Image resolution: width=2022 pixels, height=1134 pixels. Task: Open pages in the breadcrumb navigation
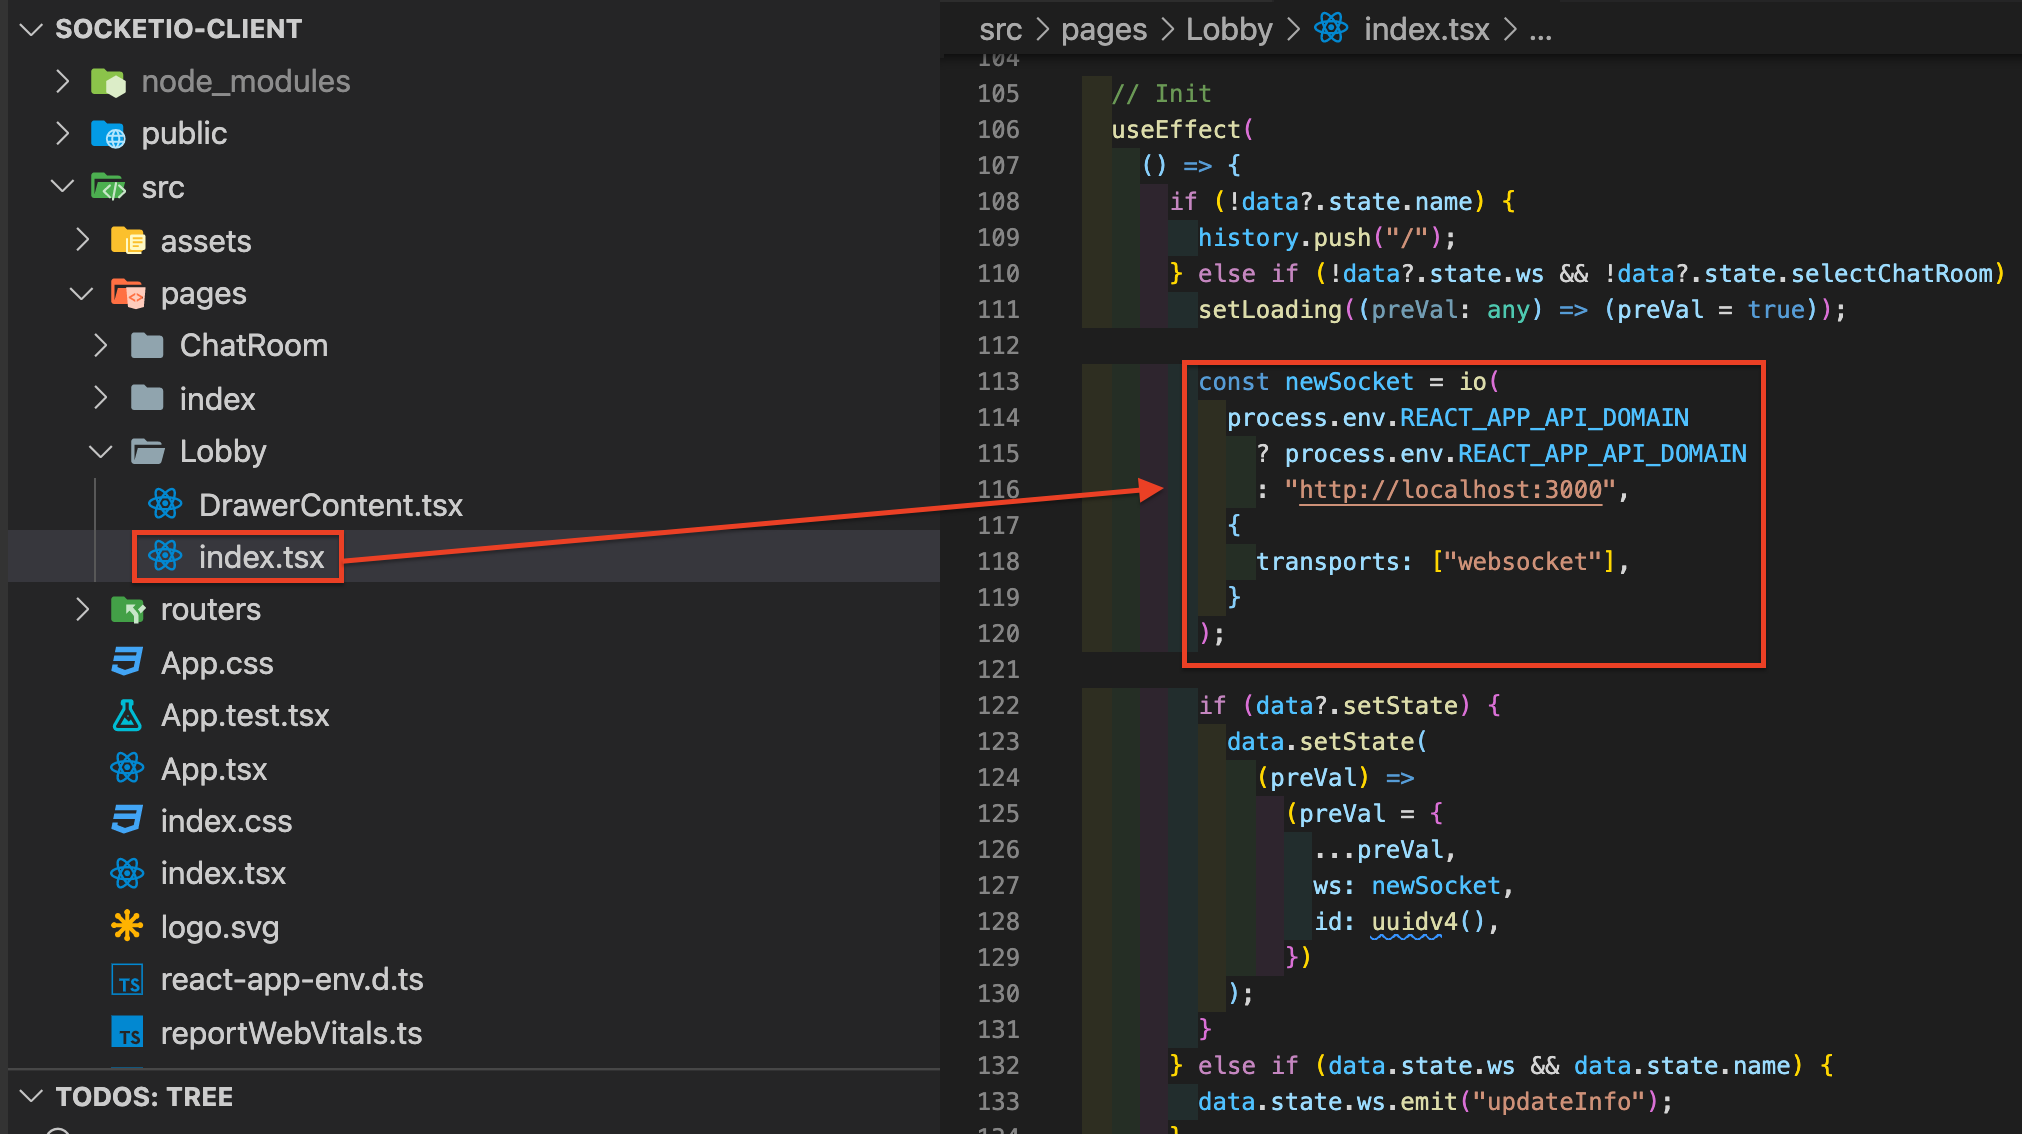click(1103, 28)
